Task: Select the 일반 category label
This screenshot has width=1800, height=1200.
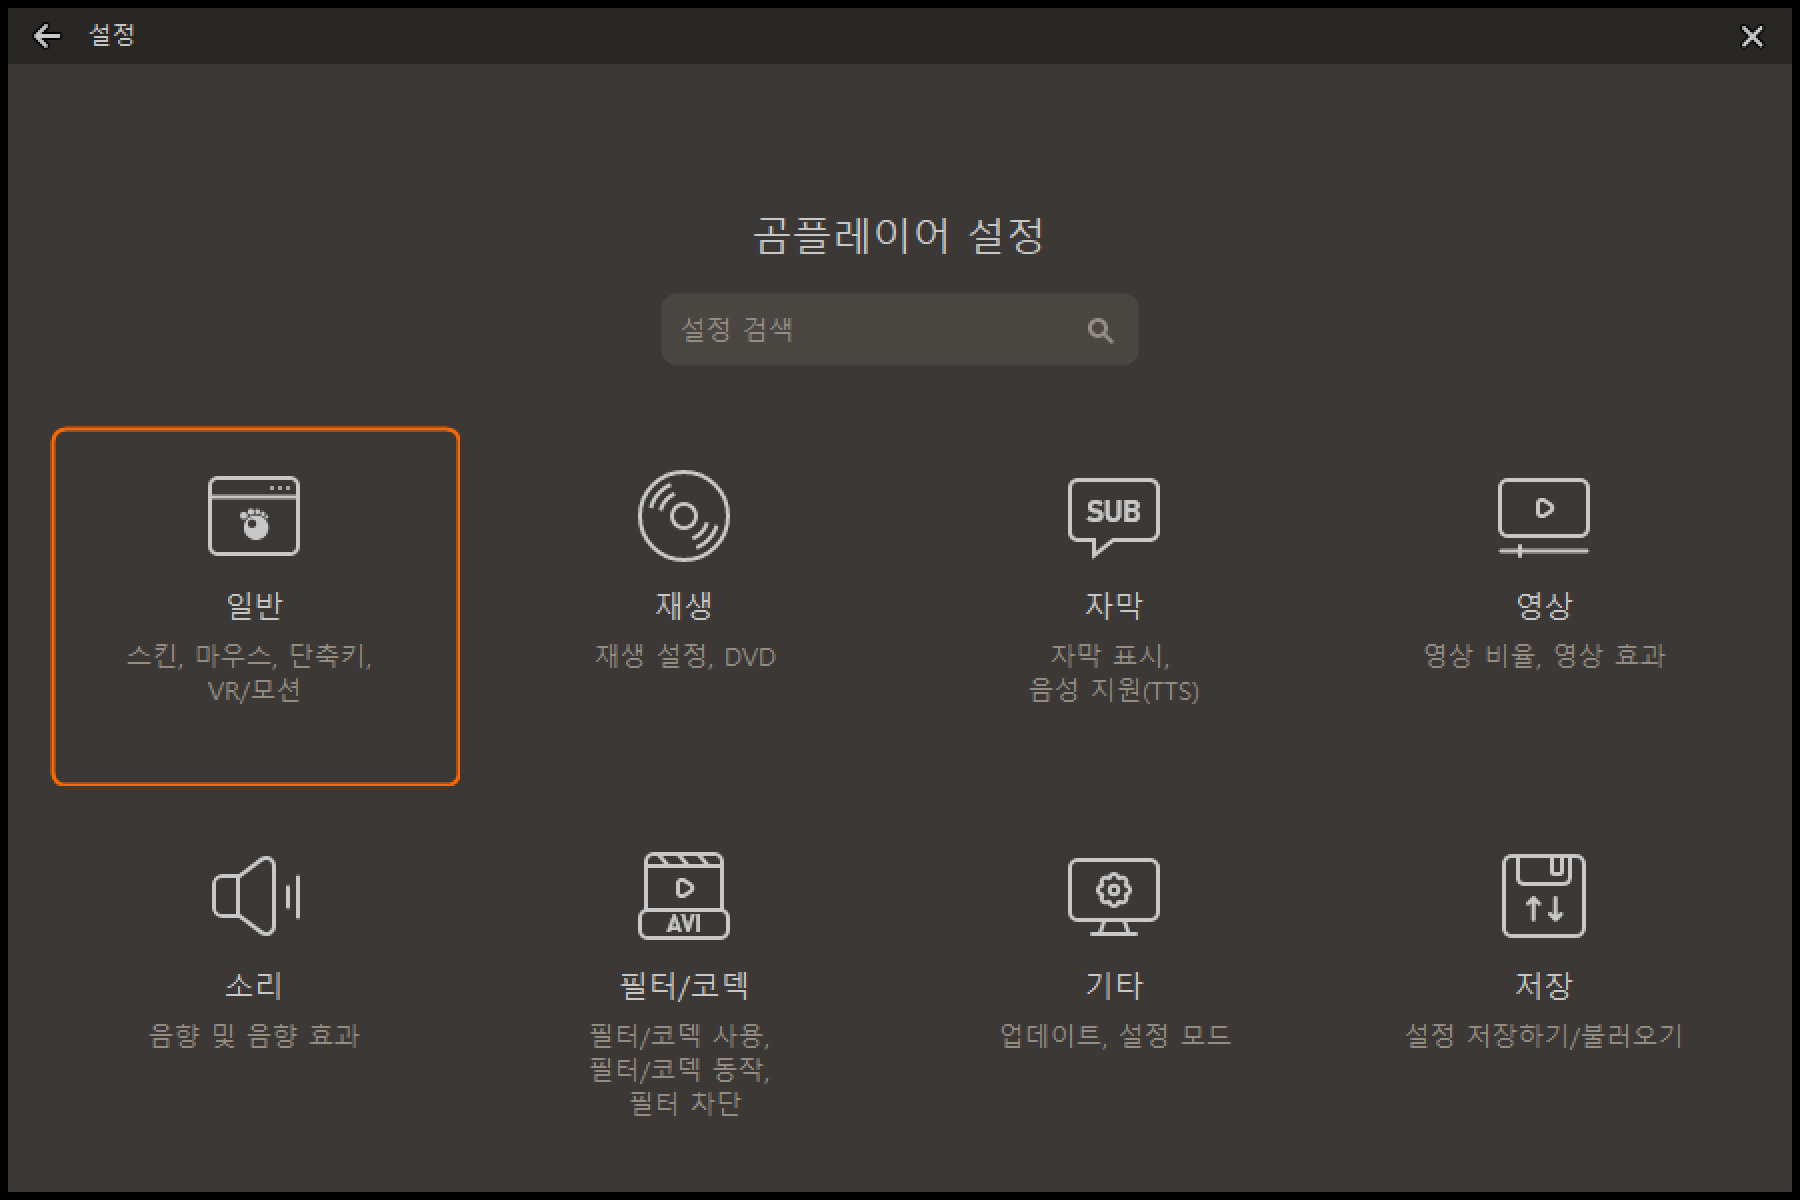Action: coord(254,605)
